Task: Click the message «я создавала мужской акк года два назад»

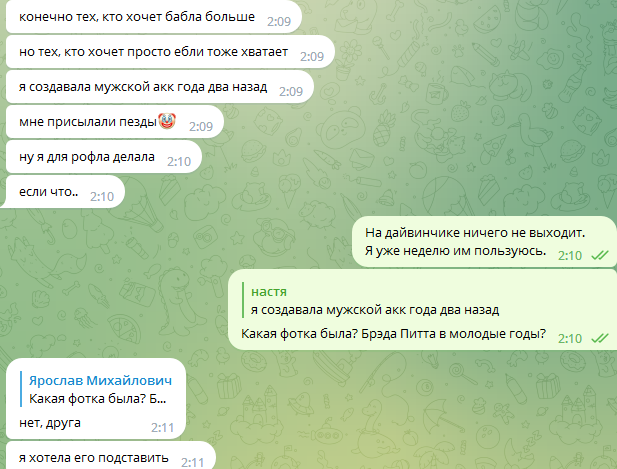Action: click(160, 87)
